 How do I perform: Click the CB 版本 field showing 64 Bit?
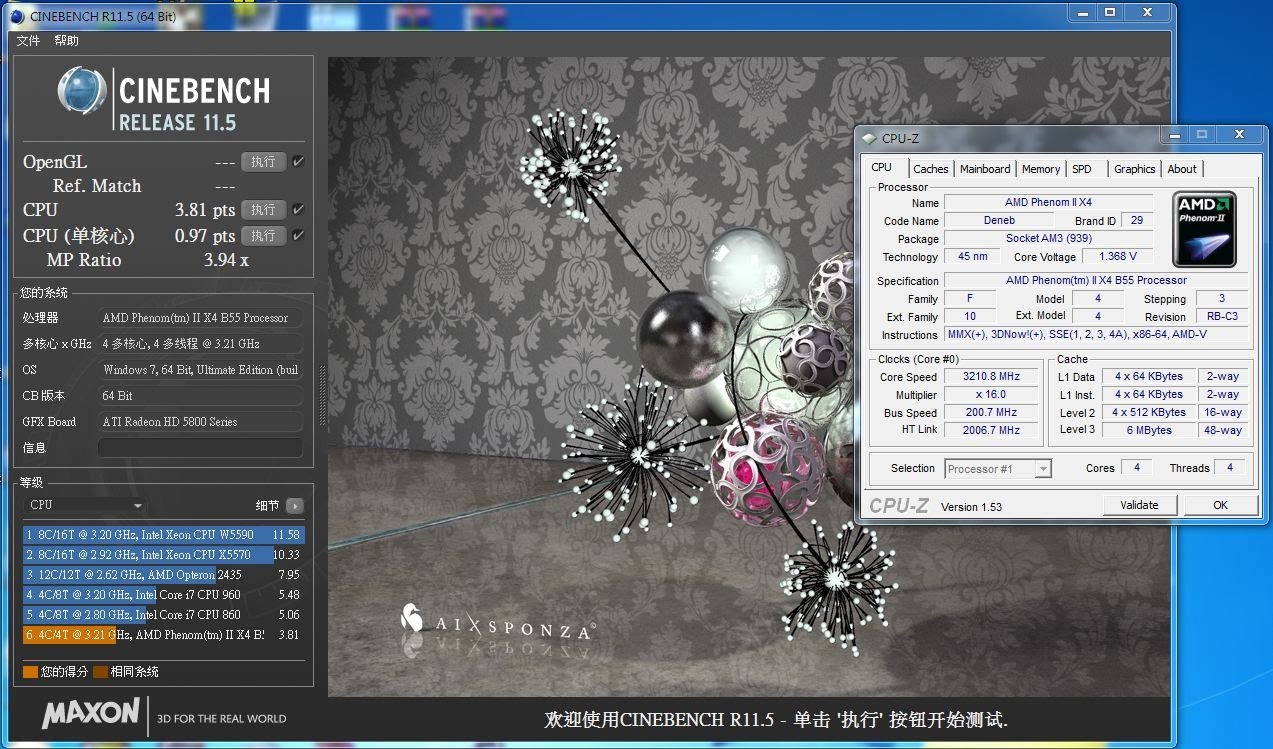pos(200,396)
